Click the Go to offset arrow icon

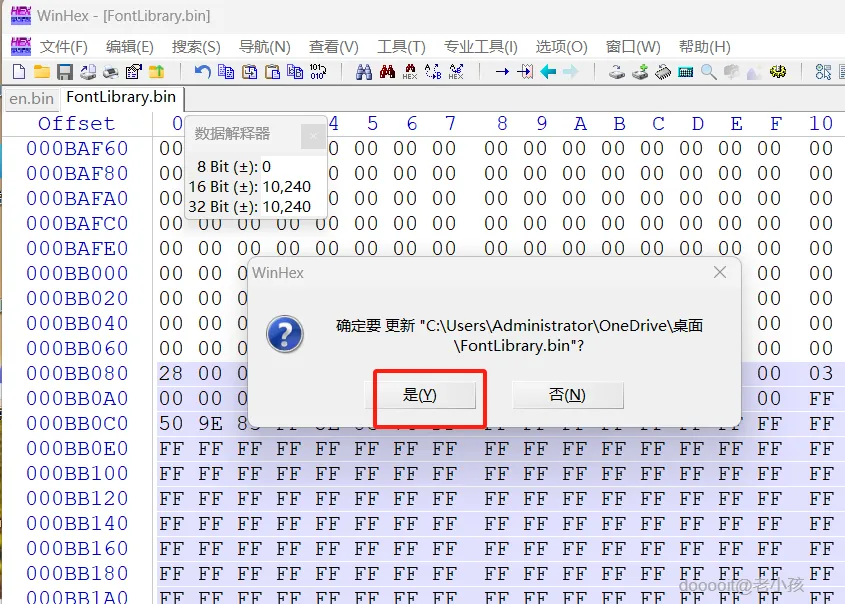pyautogui.click(x=502, y=71)
